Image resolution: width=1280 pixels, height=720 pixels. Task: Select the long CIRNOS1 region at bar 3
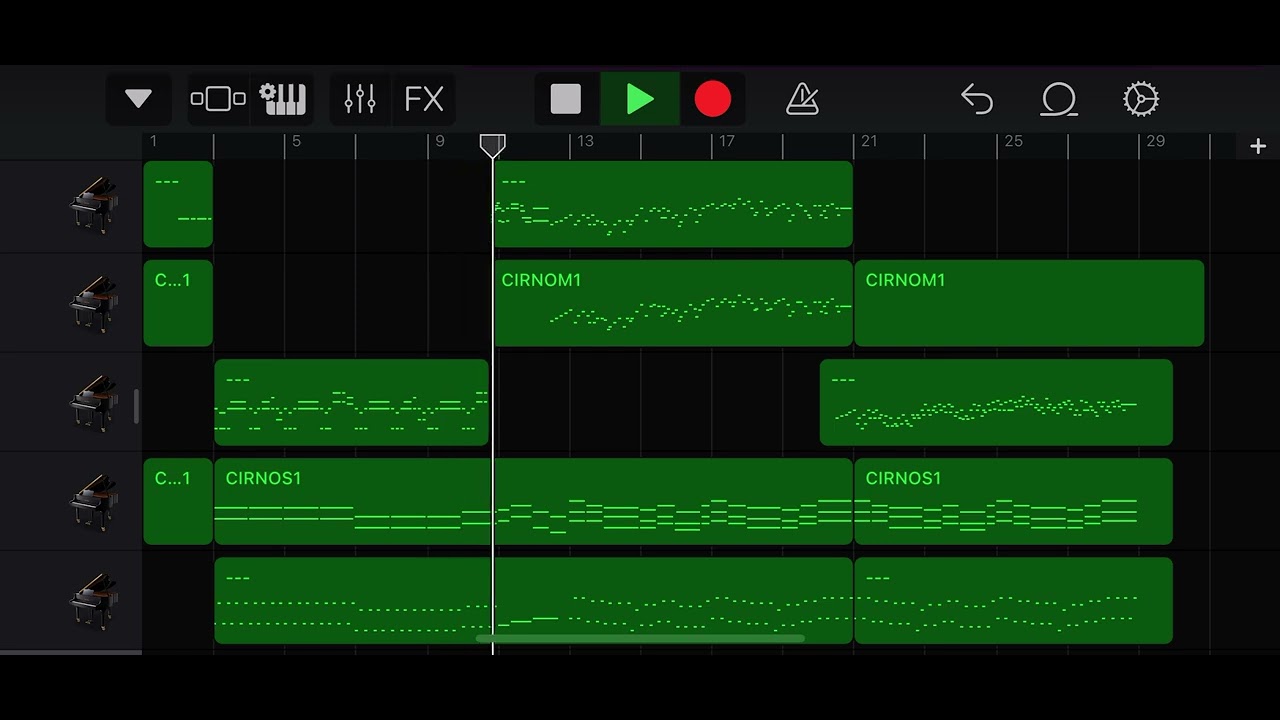pos(534,501)
